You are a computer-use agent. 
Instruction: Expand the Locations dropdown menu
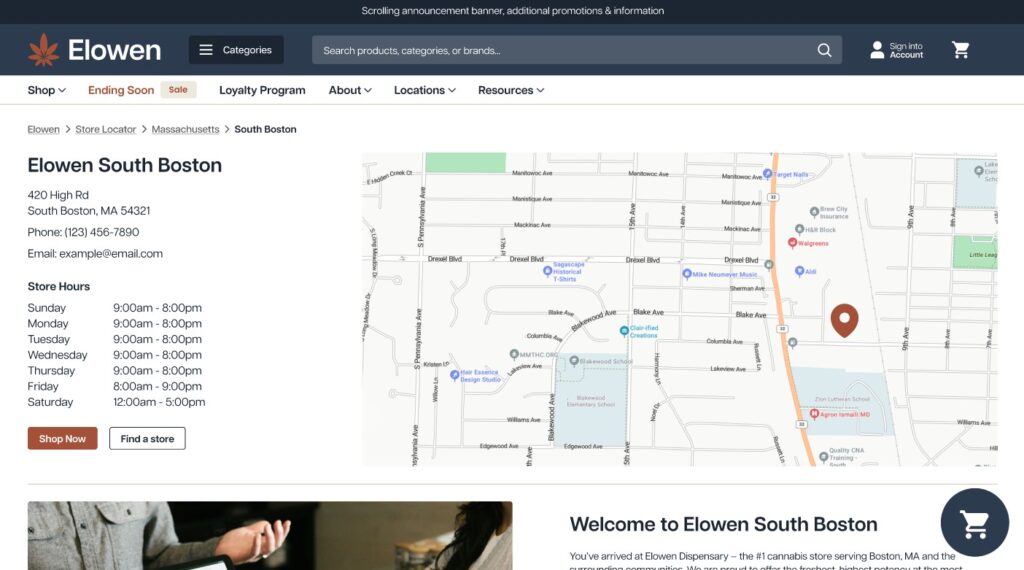coord(424,90)
